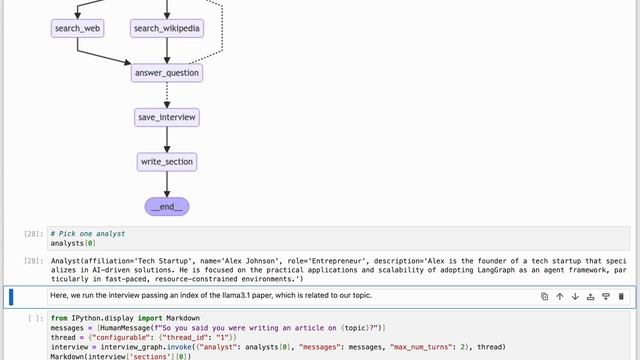Image resolution: width=640 pixels, height=360 pixels.
Task: Insert a cell above the selected cell
Action: (590, 296)
